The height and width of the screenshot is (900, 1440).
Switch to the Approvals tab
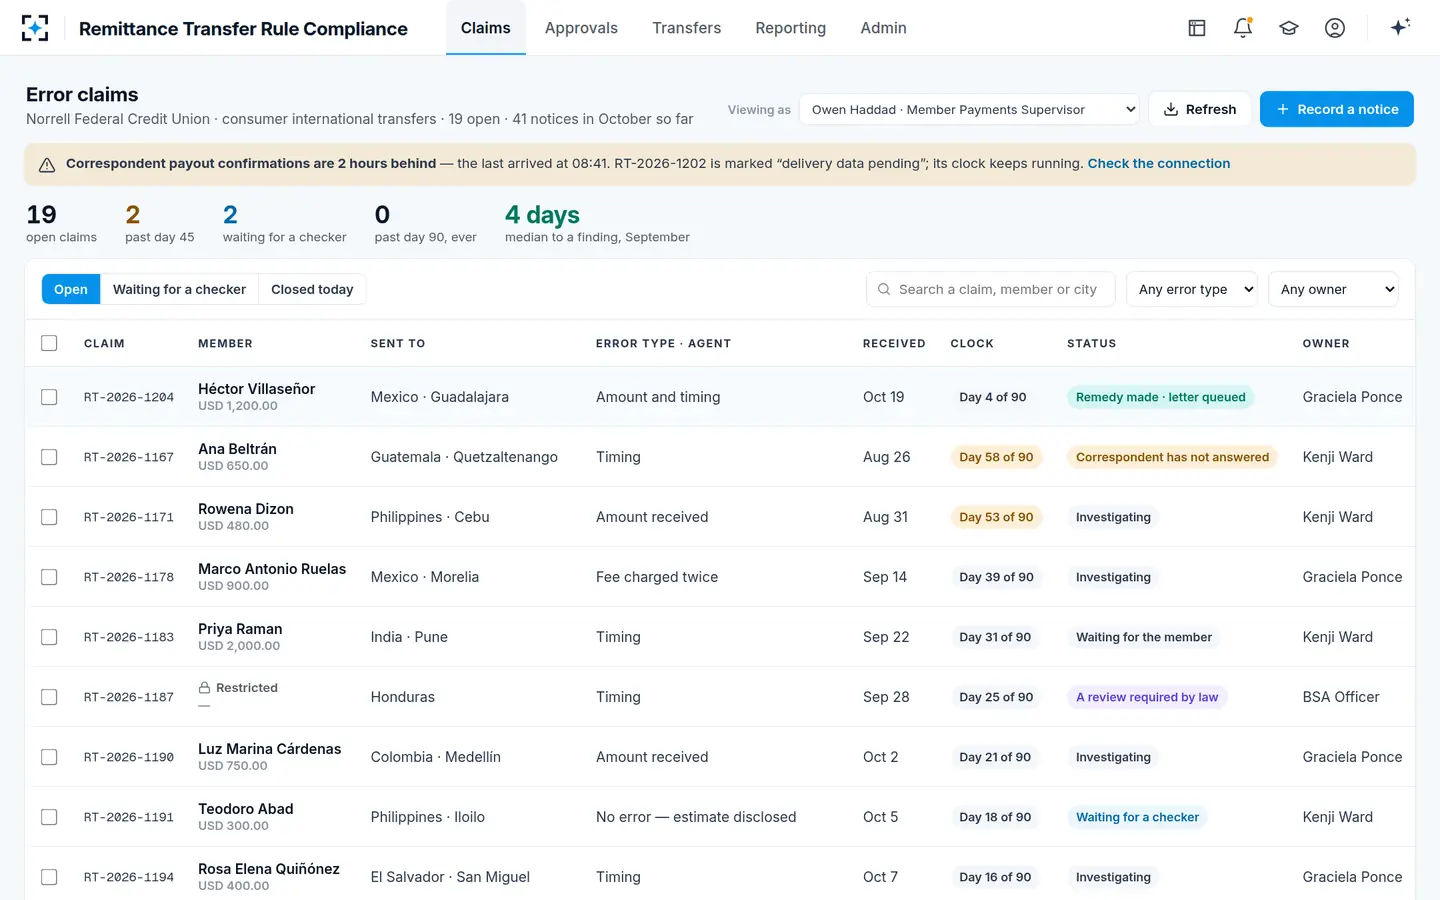coord(581,28)
